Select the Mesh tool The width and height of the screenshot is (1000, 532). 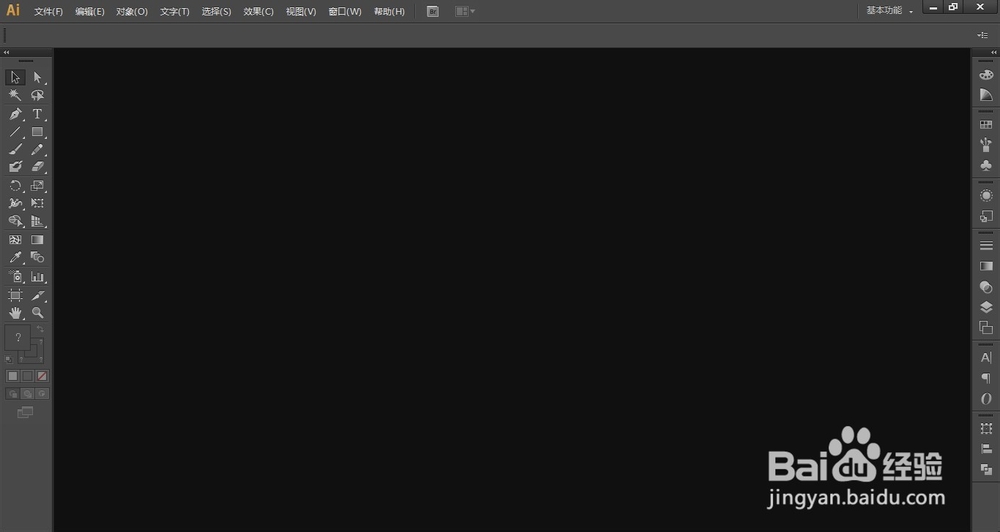(x=15, y=240)
